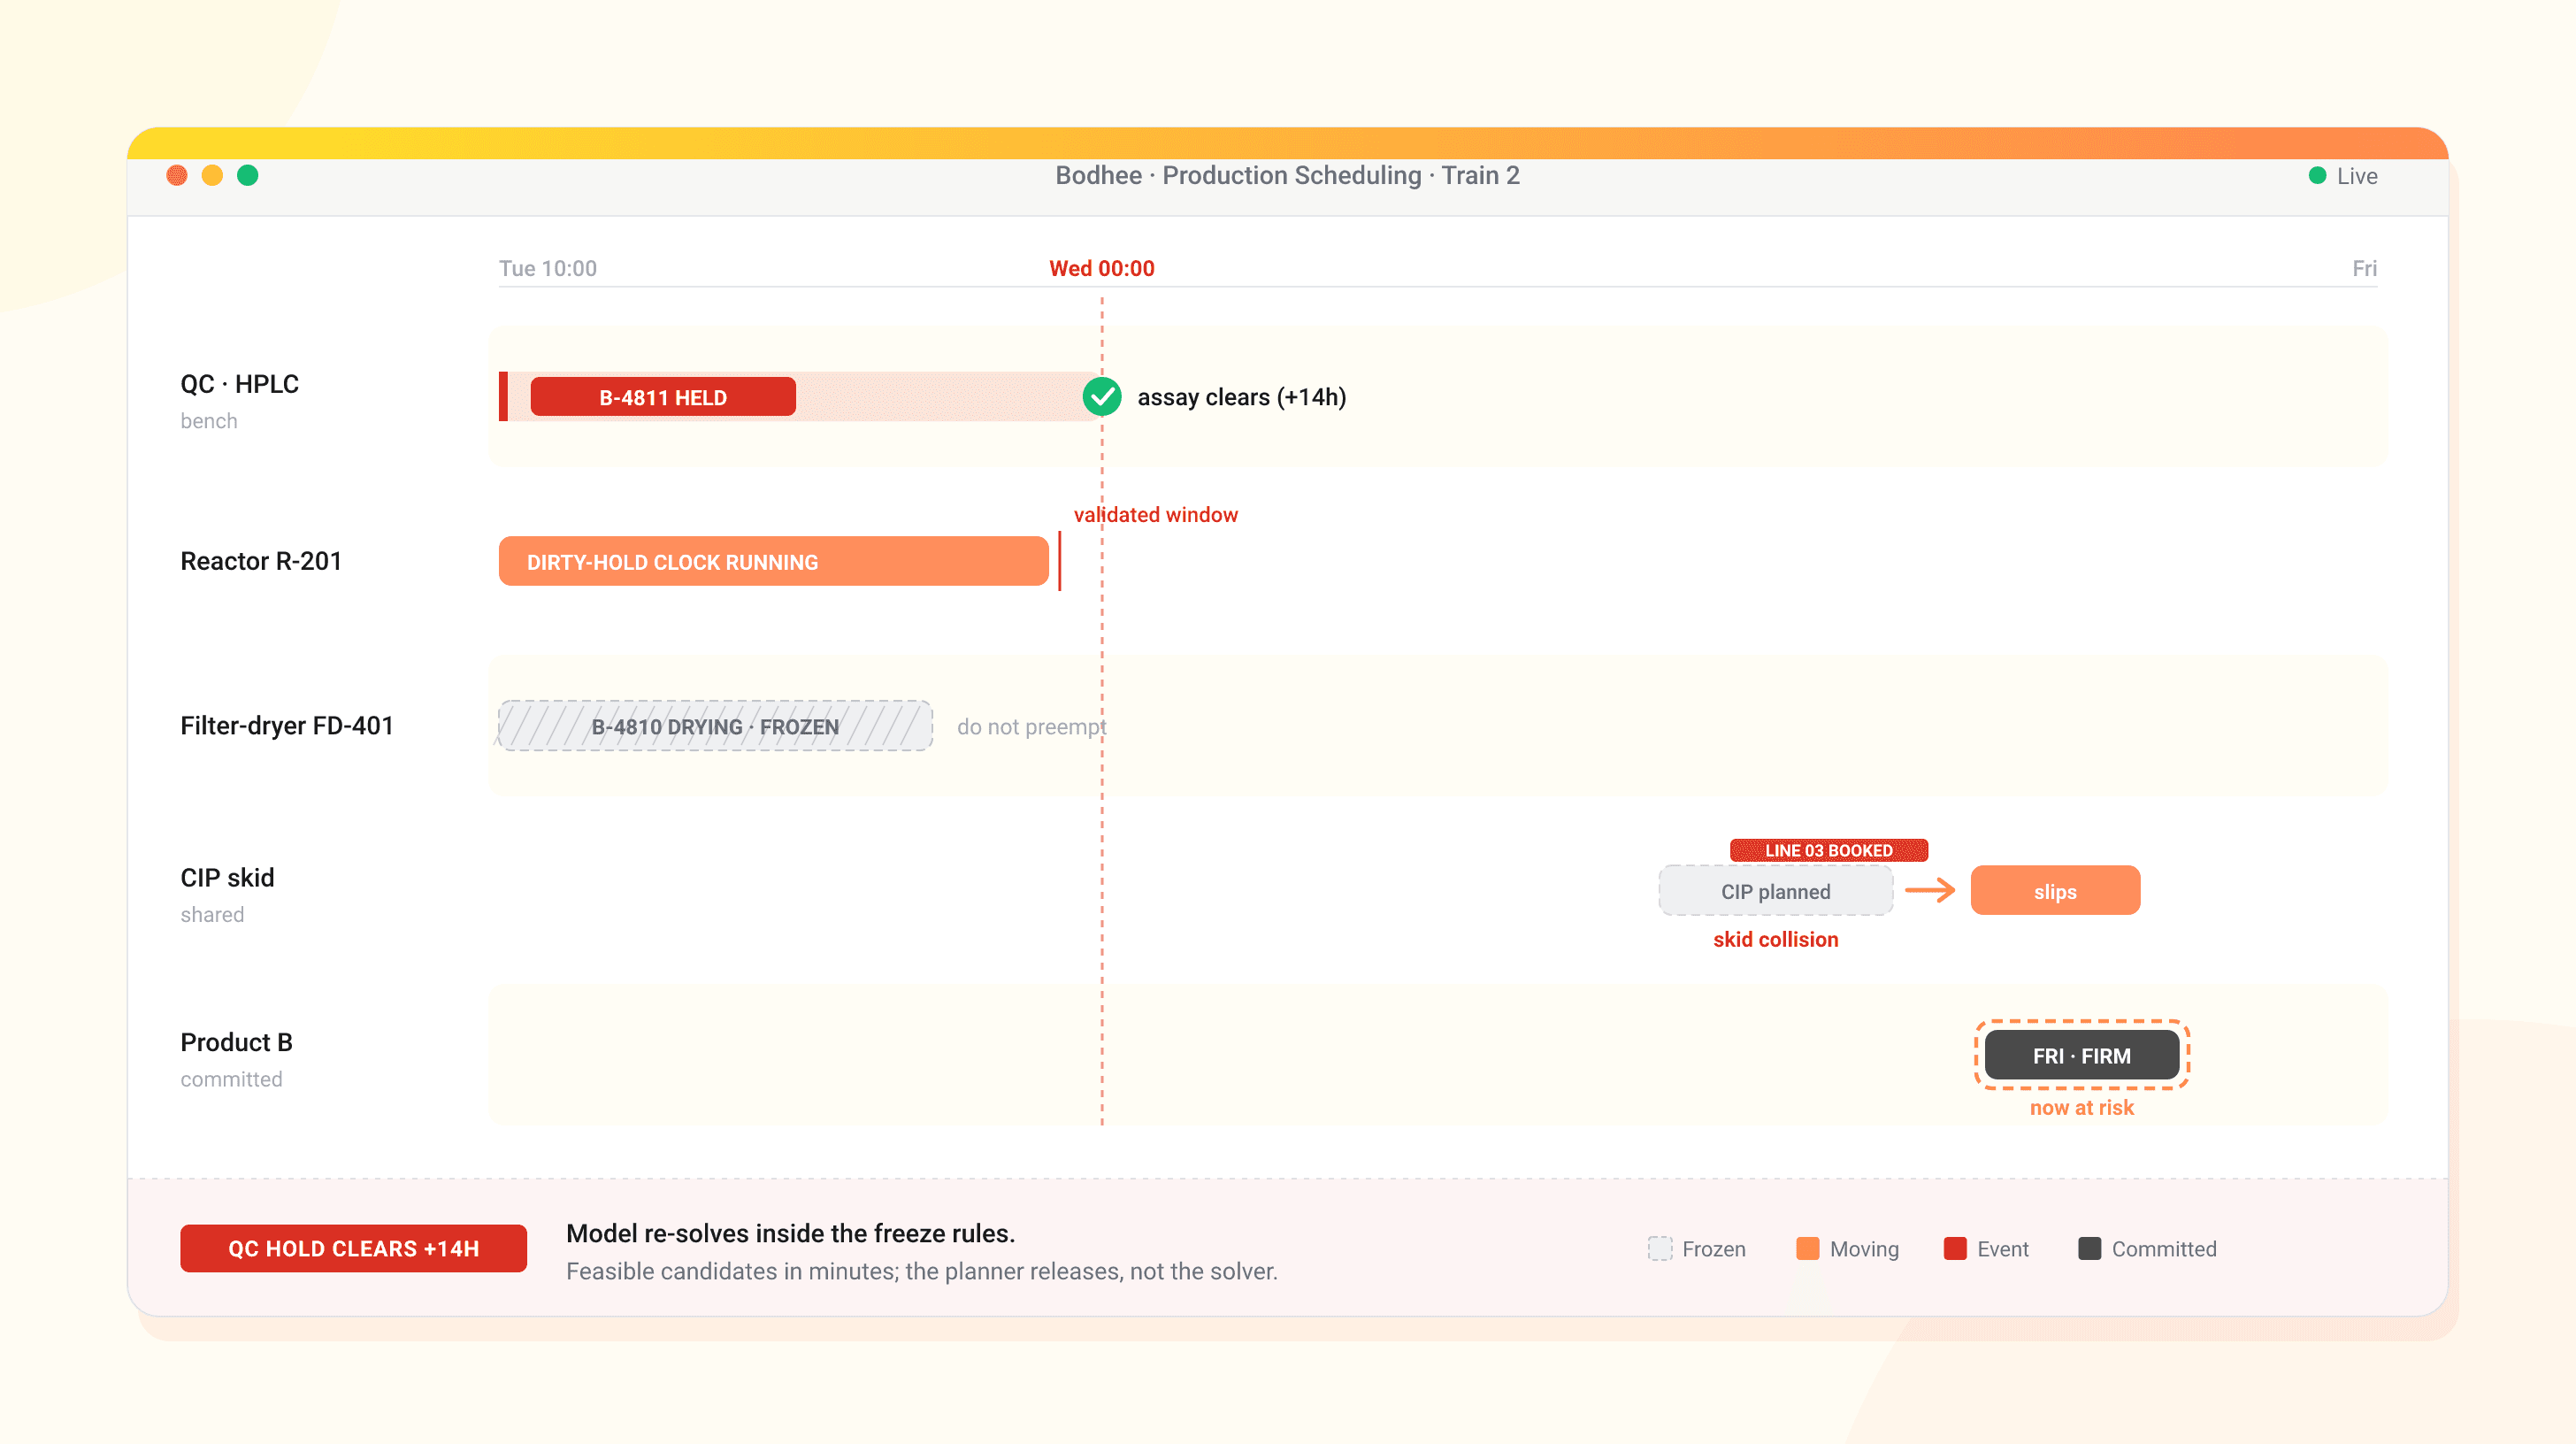Click the LINE 03 BOOKED tag

[x=1829, y=850]
